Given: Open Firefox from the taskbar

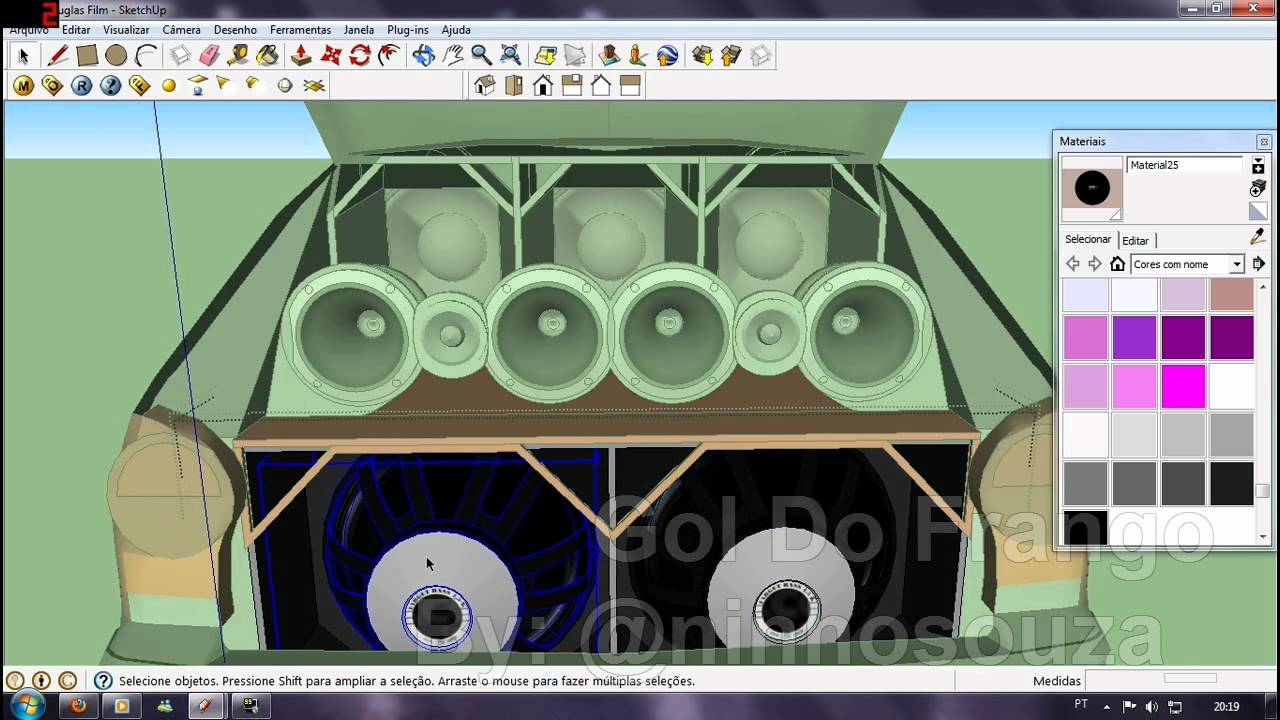Looking at the screenshot, I should [78, 706].
